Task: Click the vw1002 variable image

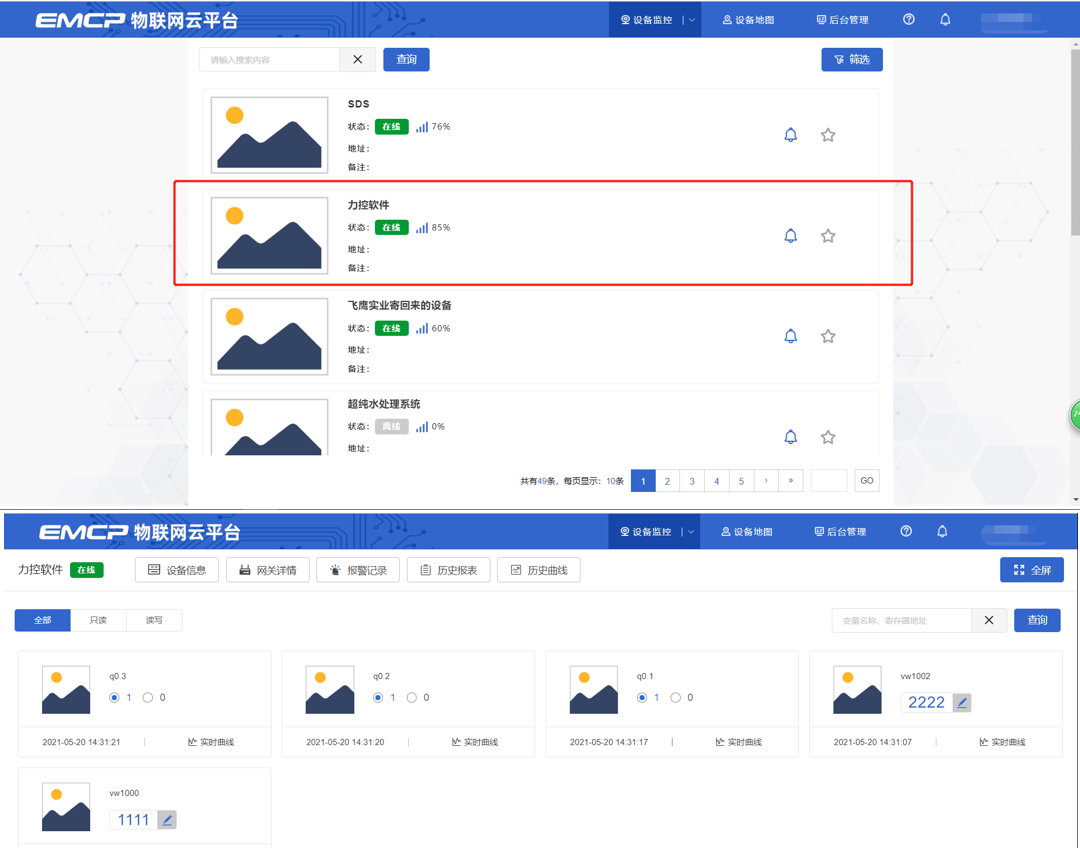Action: (858, 690)
